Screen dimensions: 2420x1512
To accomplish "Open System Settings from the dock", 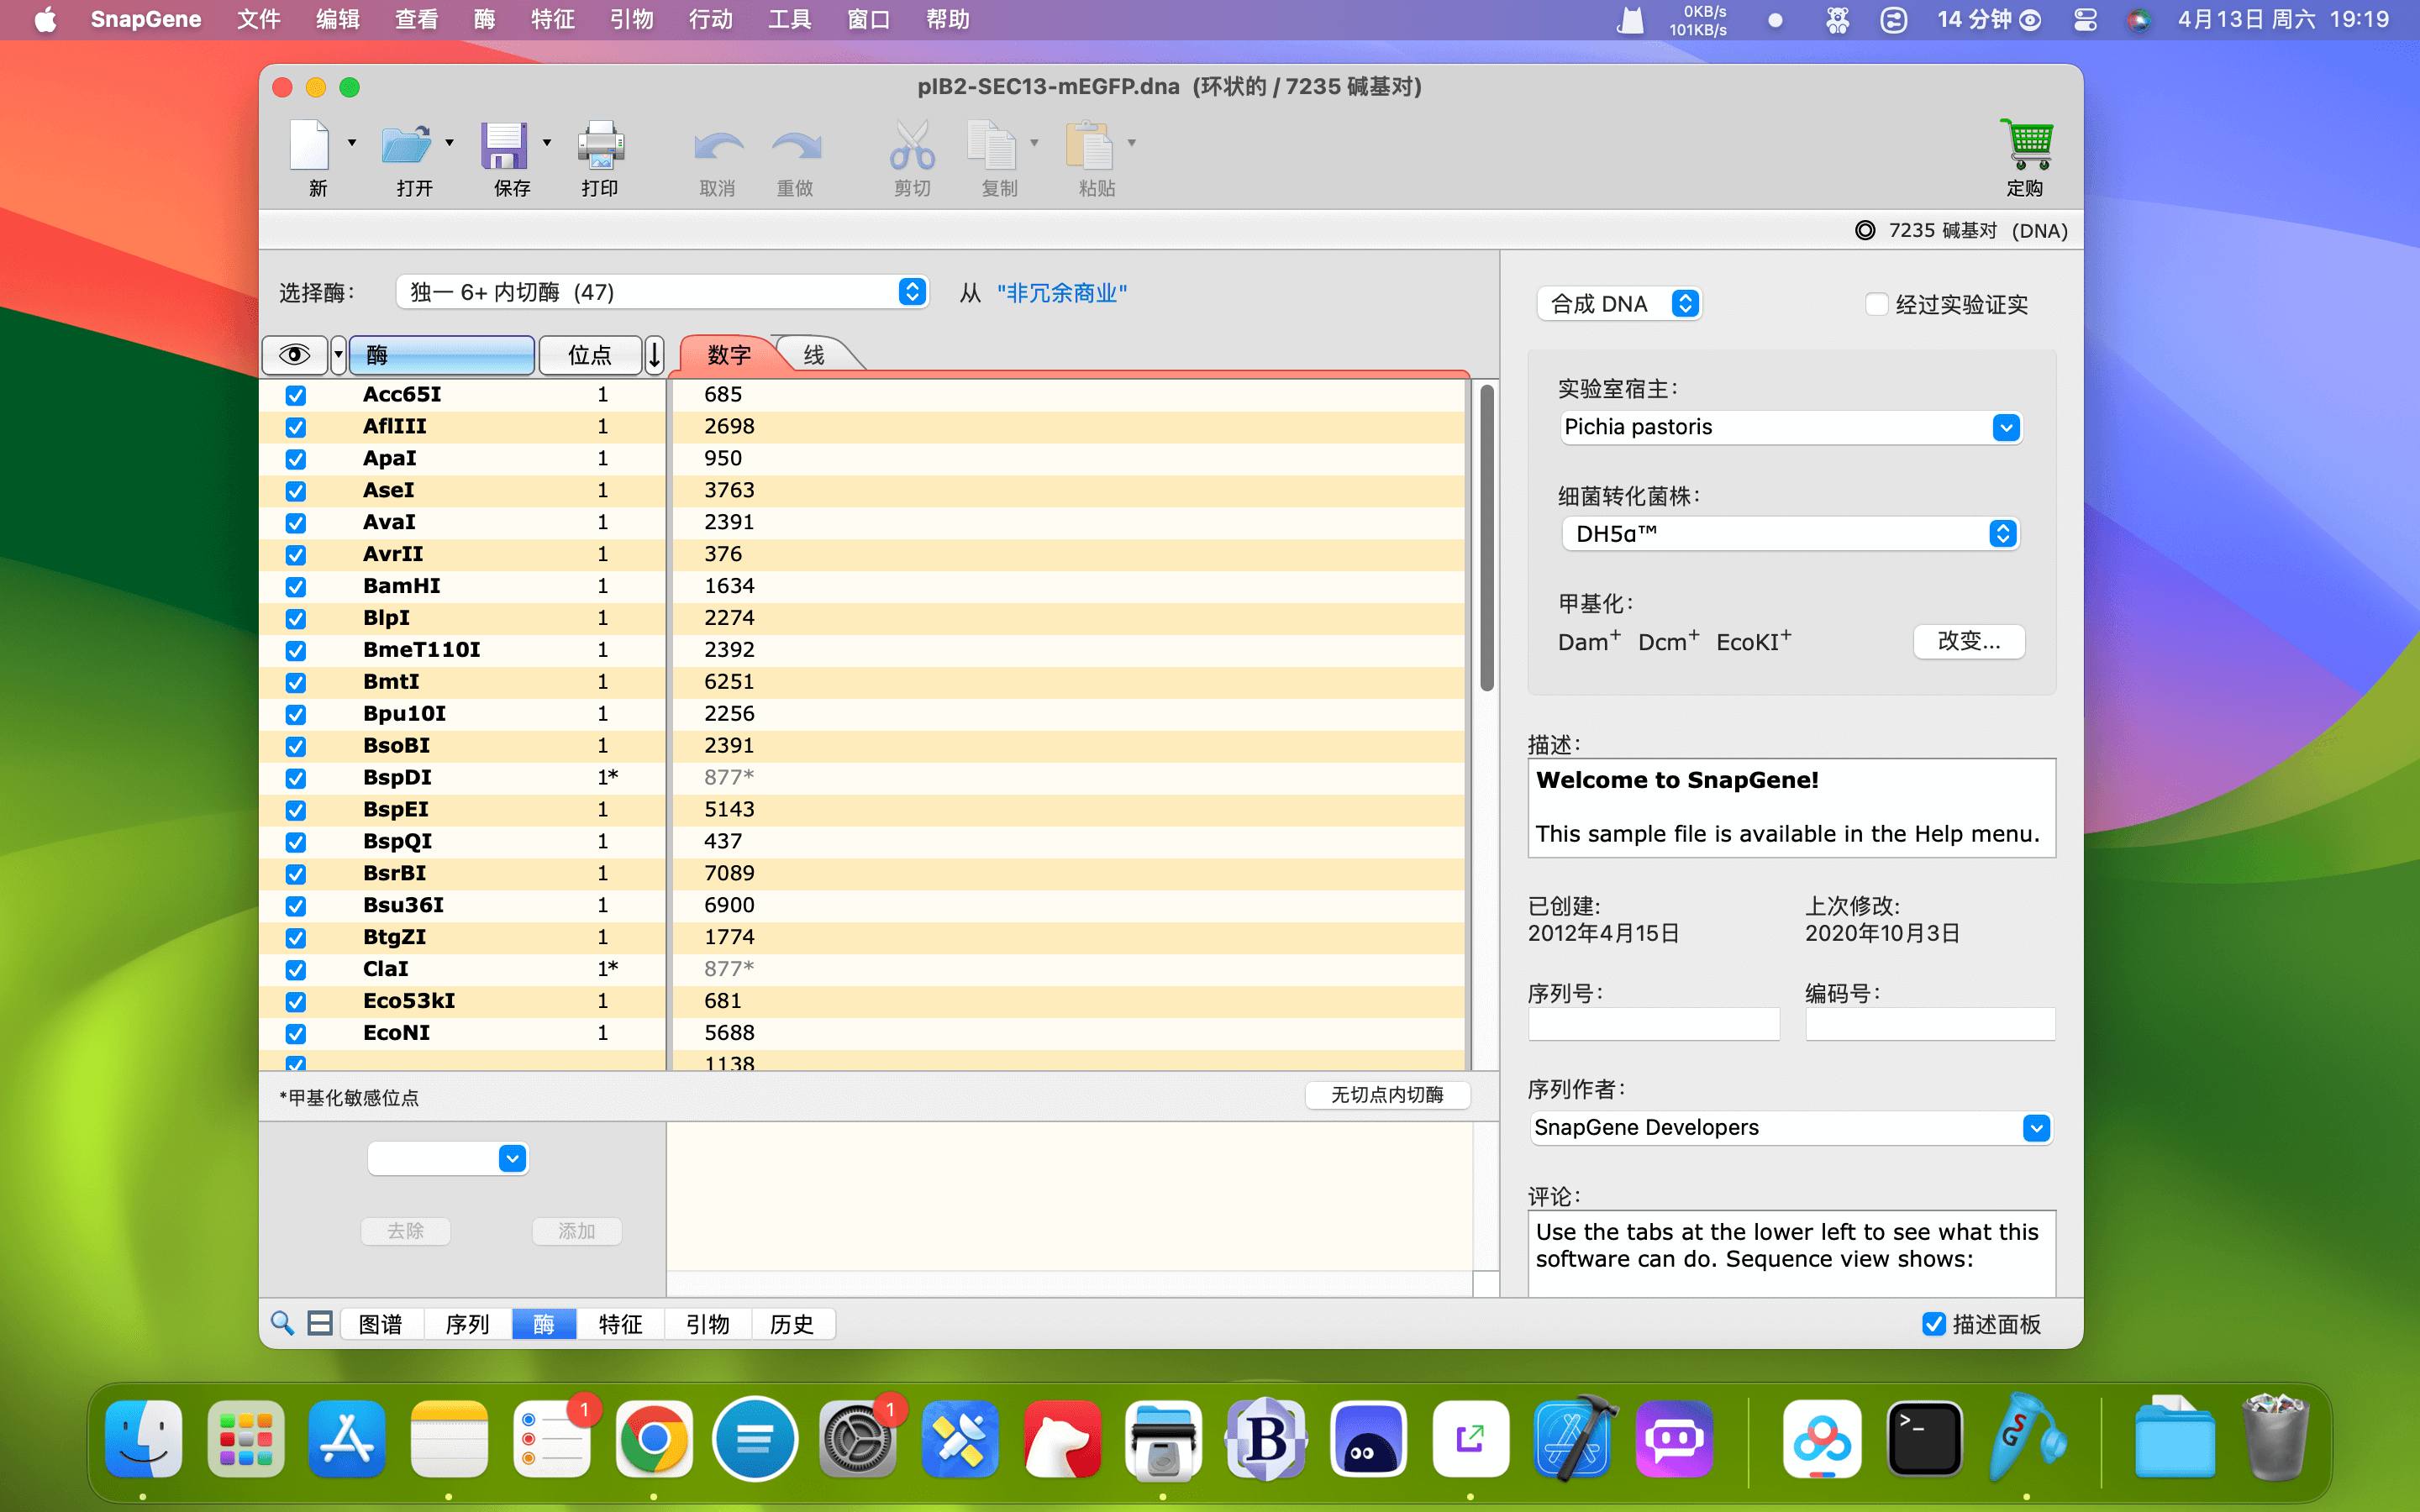I will pos(858,1439).
